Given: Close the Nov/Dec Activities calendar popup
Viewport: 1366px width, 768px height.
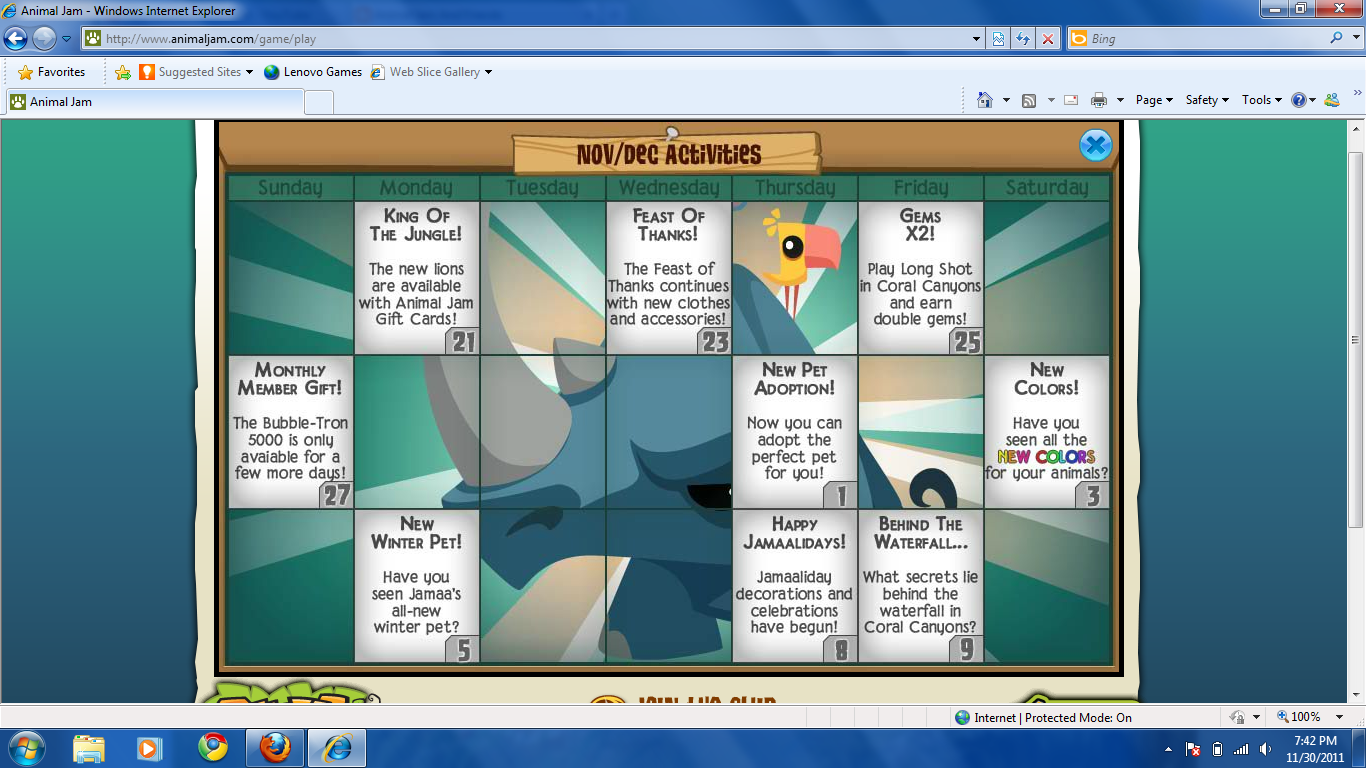Looking at the screenshot, I should pyautogui.click(x=1096, y=146).
